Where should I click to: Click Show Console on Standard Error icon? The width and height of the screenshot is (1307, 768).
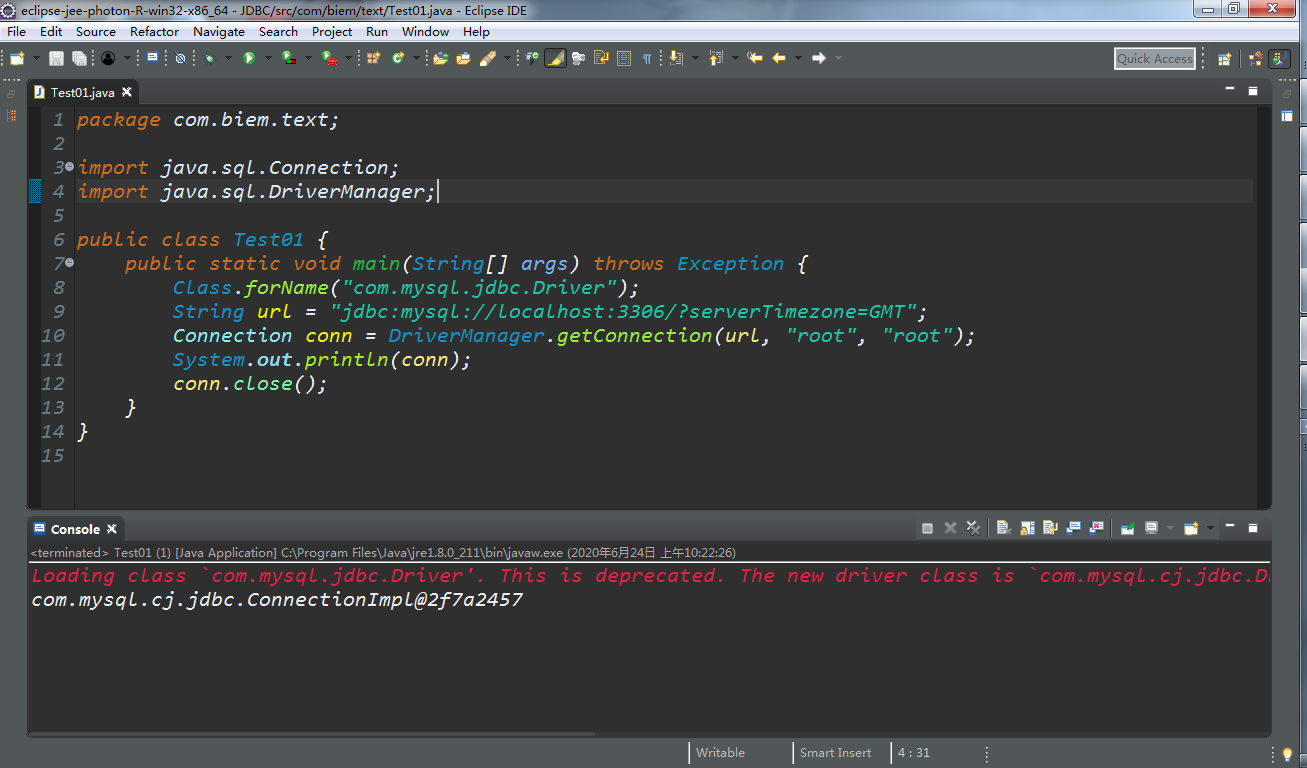coord(1097,528)
